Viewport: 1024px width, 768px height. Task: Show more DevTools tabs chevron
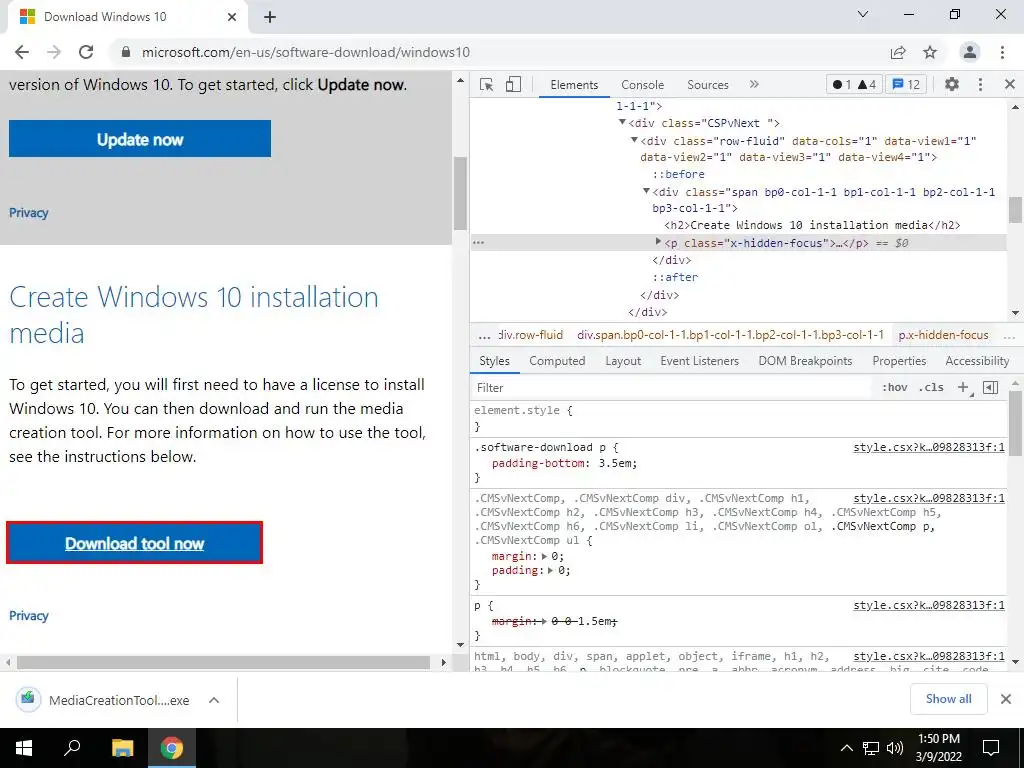click(x=754, y=84)
